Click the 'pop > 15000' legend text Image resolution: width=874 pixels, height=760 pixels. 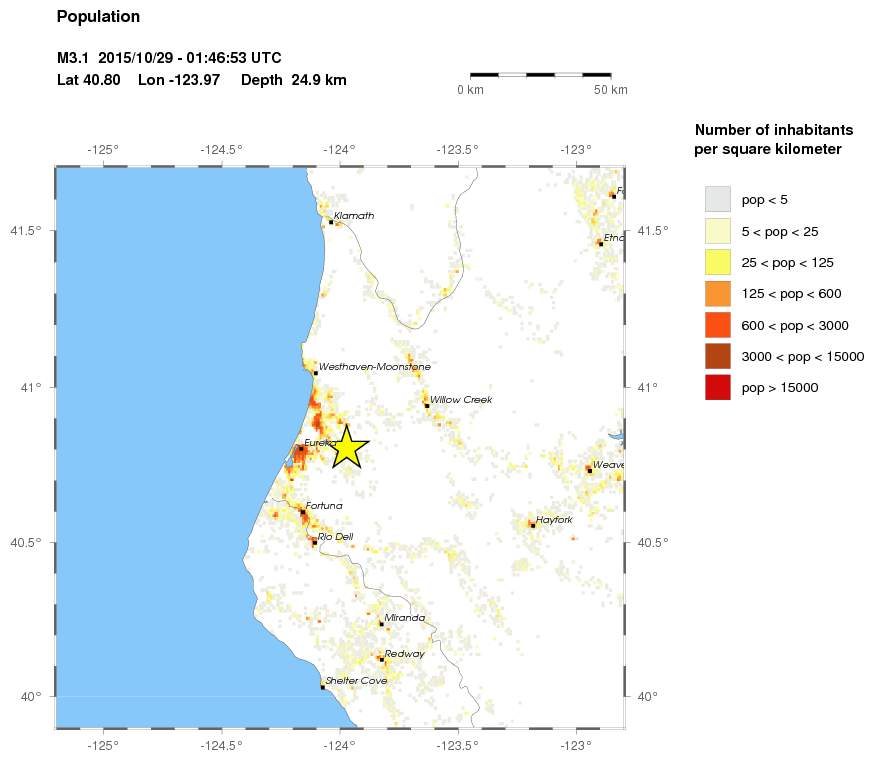coord(780,388)
